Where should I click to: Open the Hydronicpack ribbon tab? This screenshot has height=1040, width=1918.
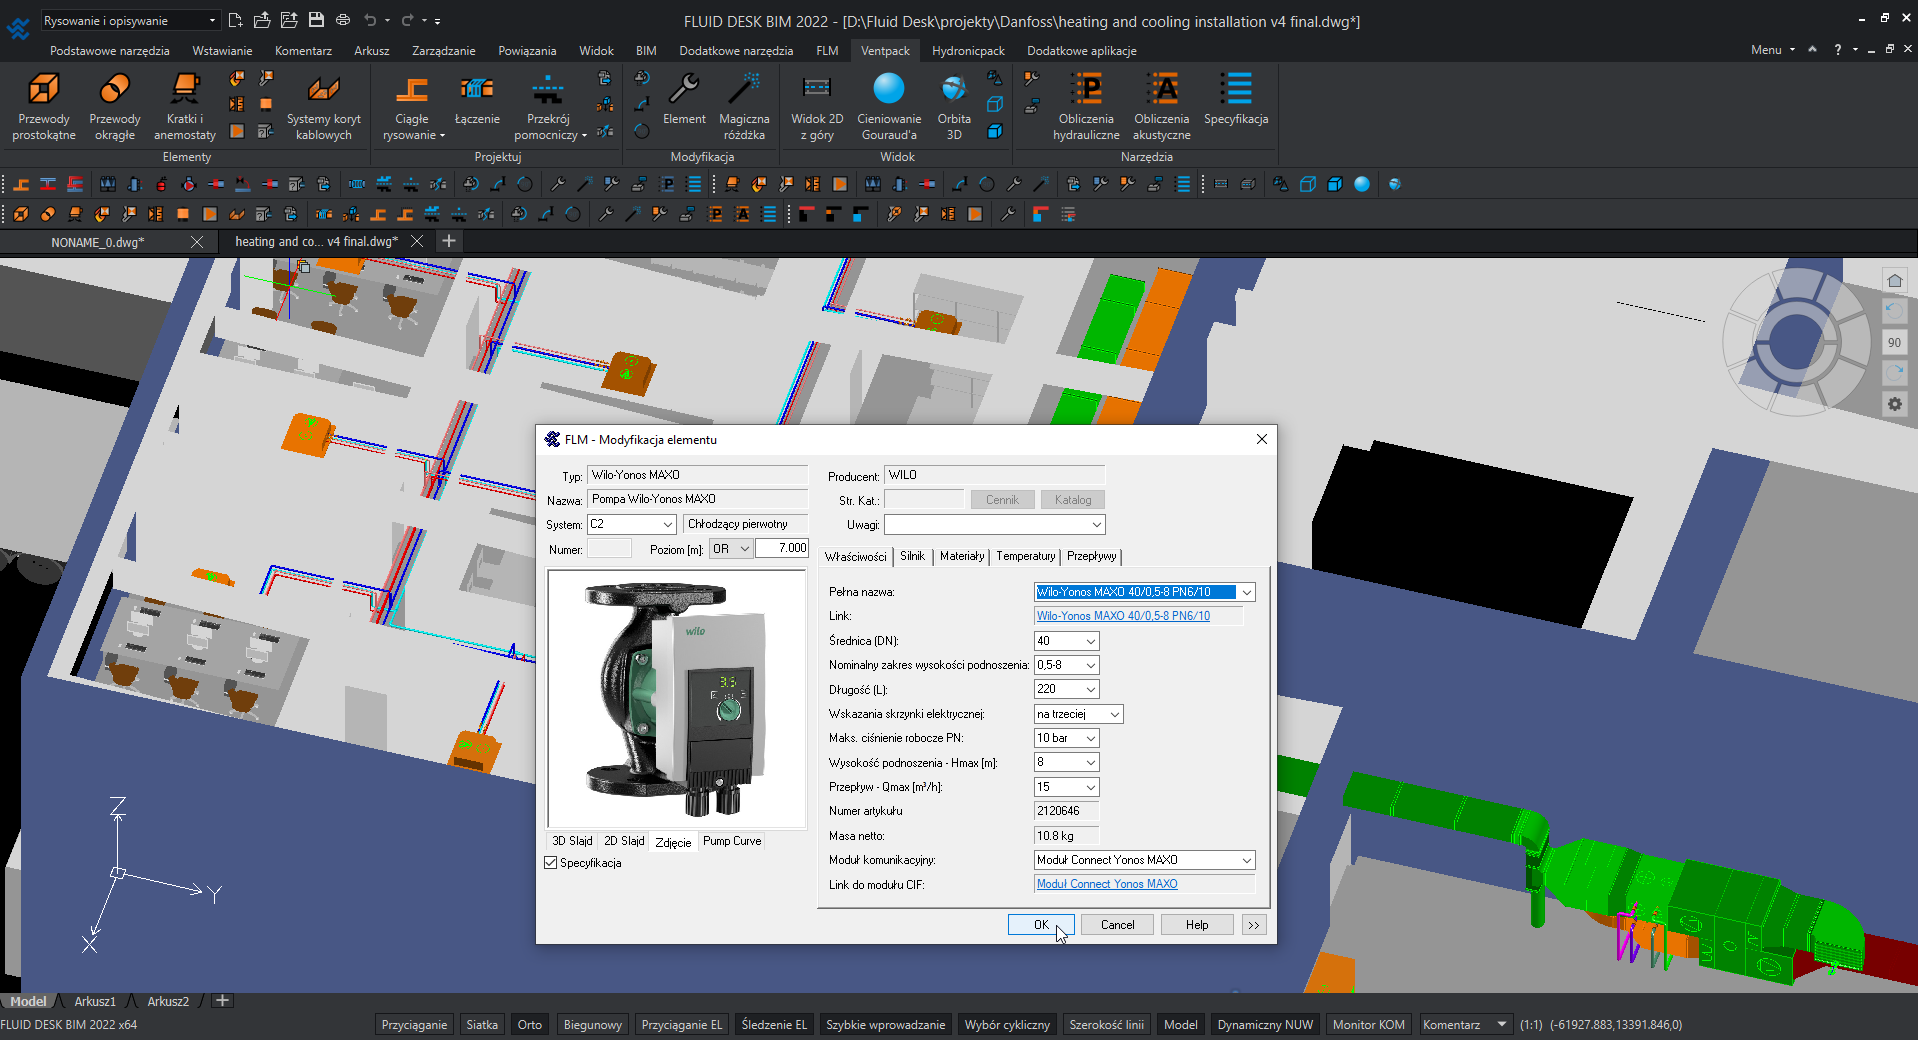pyautogui.click(x=967, y=50)
